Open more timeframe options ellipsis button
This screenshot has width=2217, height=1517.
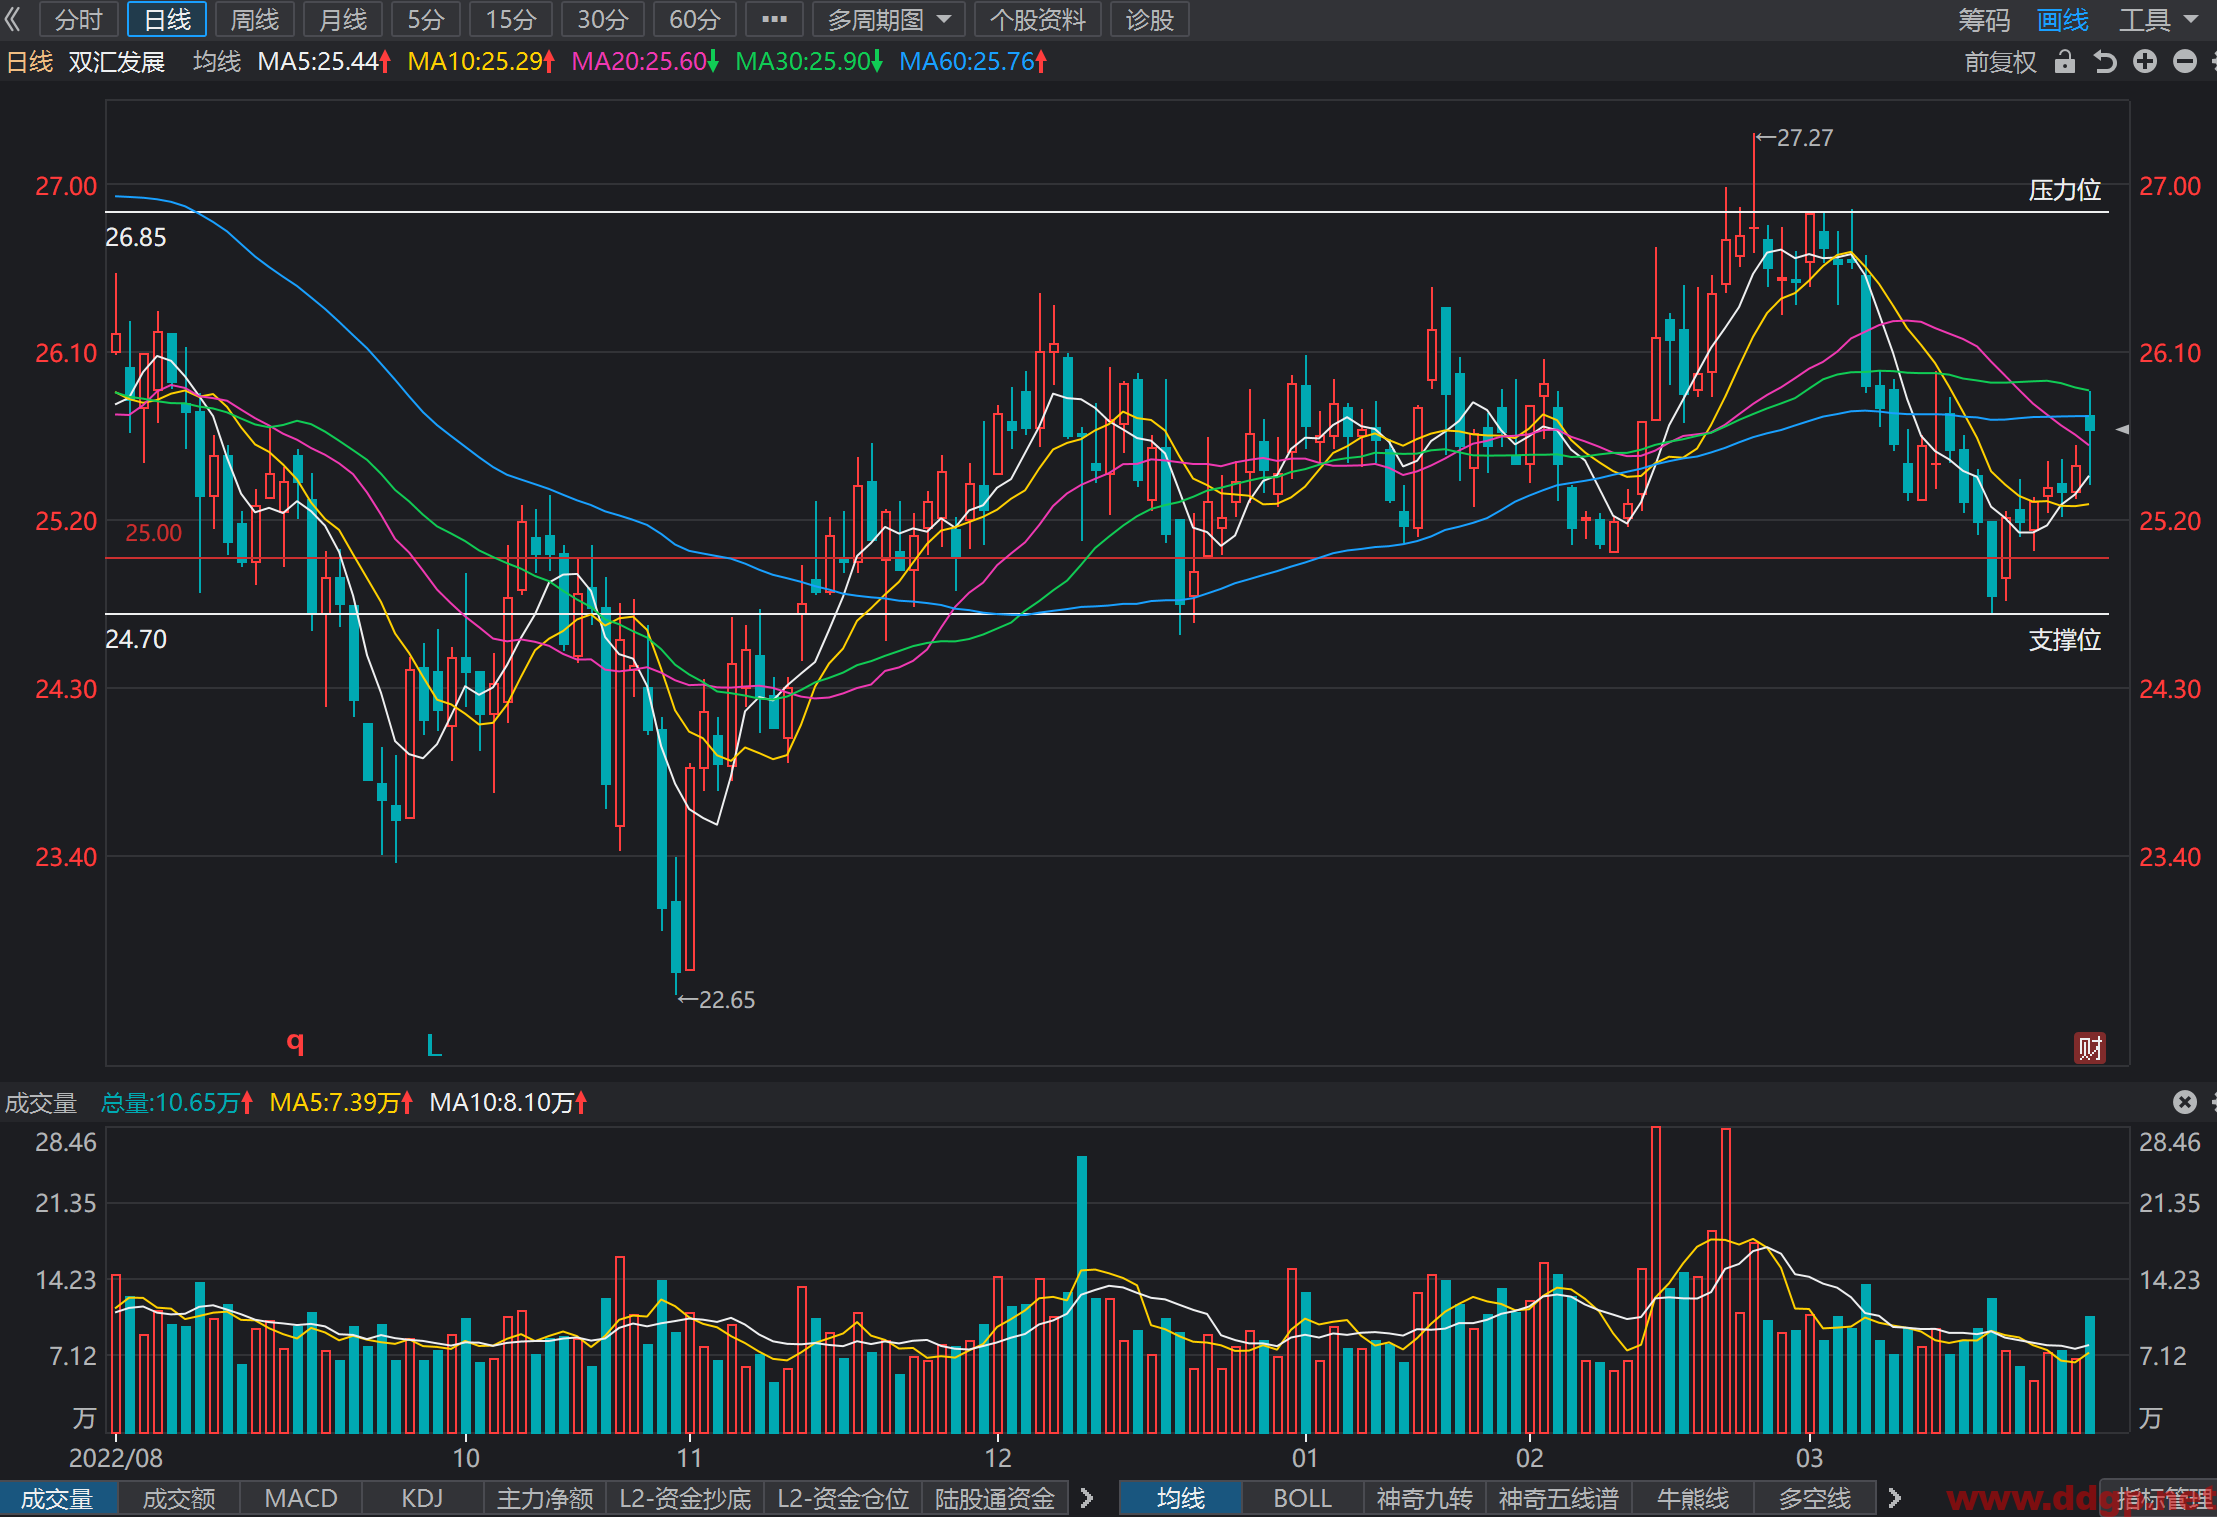click(775, 19)
